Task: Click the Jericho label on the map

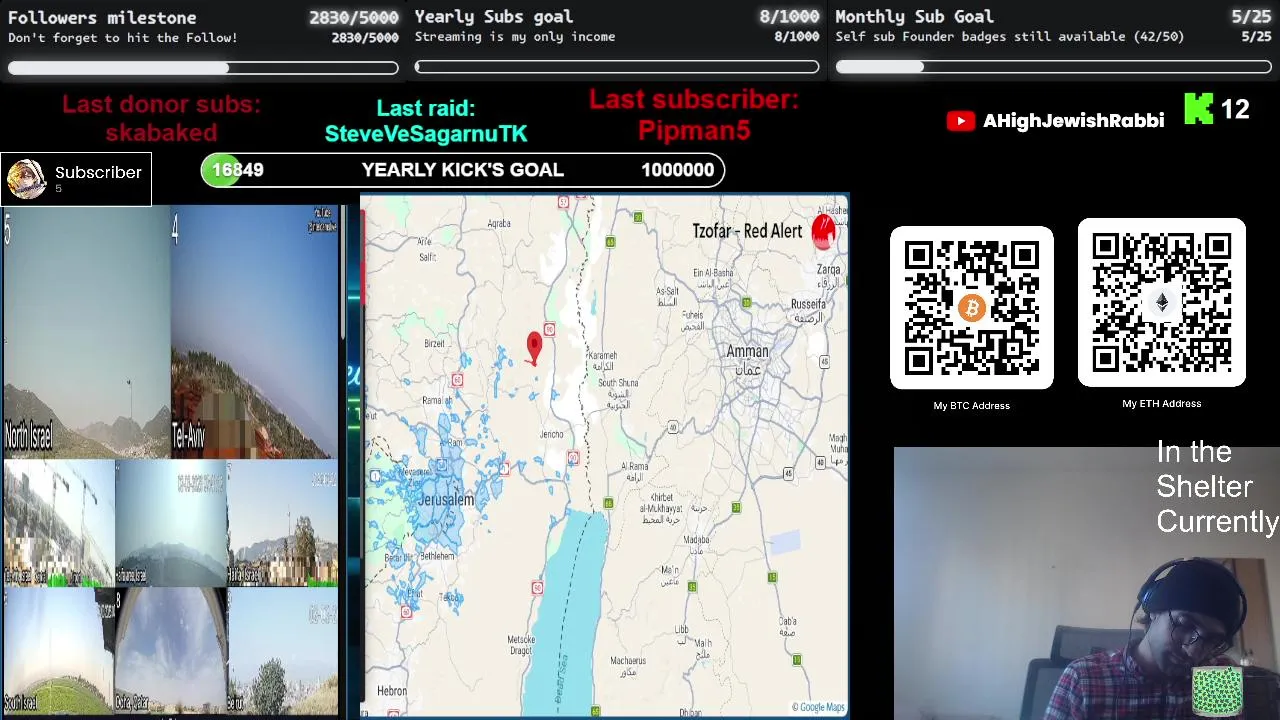Action: 552,435
